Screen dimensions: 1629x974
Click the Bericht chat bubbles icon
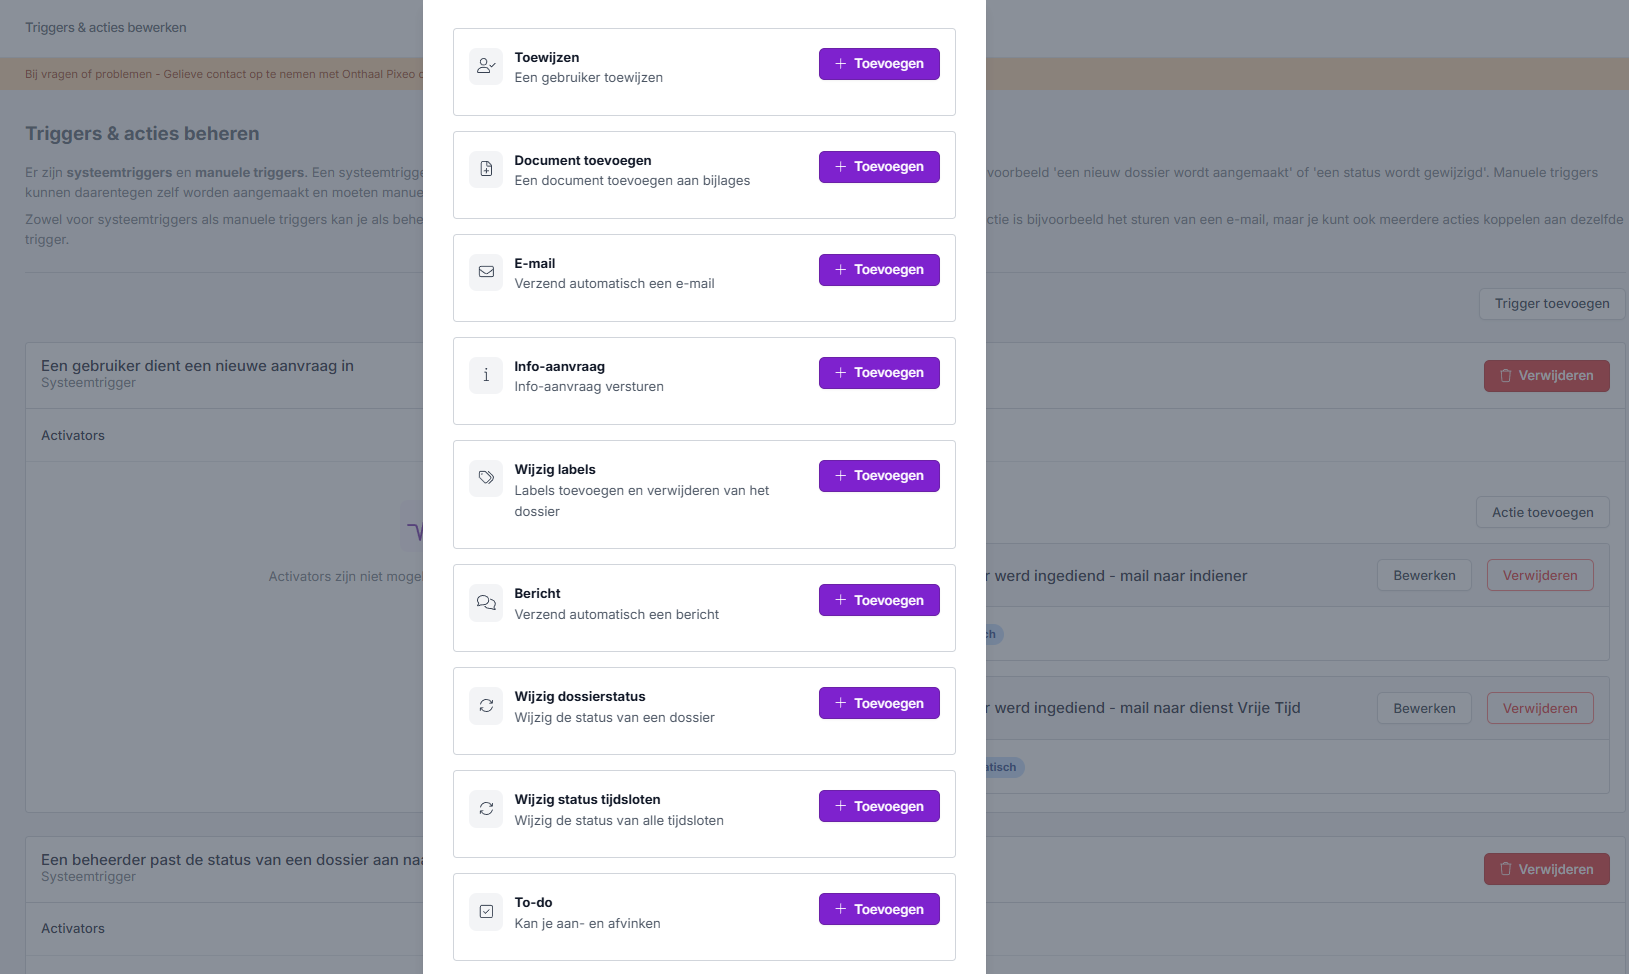tap(486, 602)
